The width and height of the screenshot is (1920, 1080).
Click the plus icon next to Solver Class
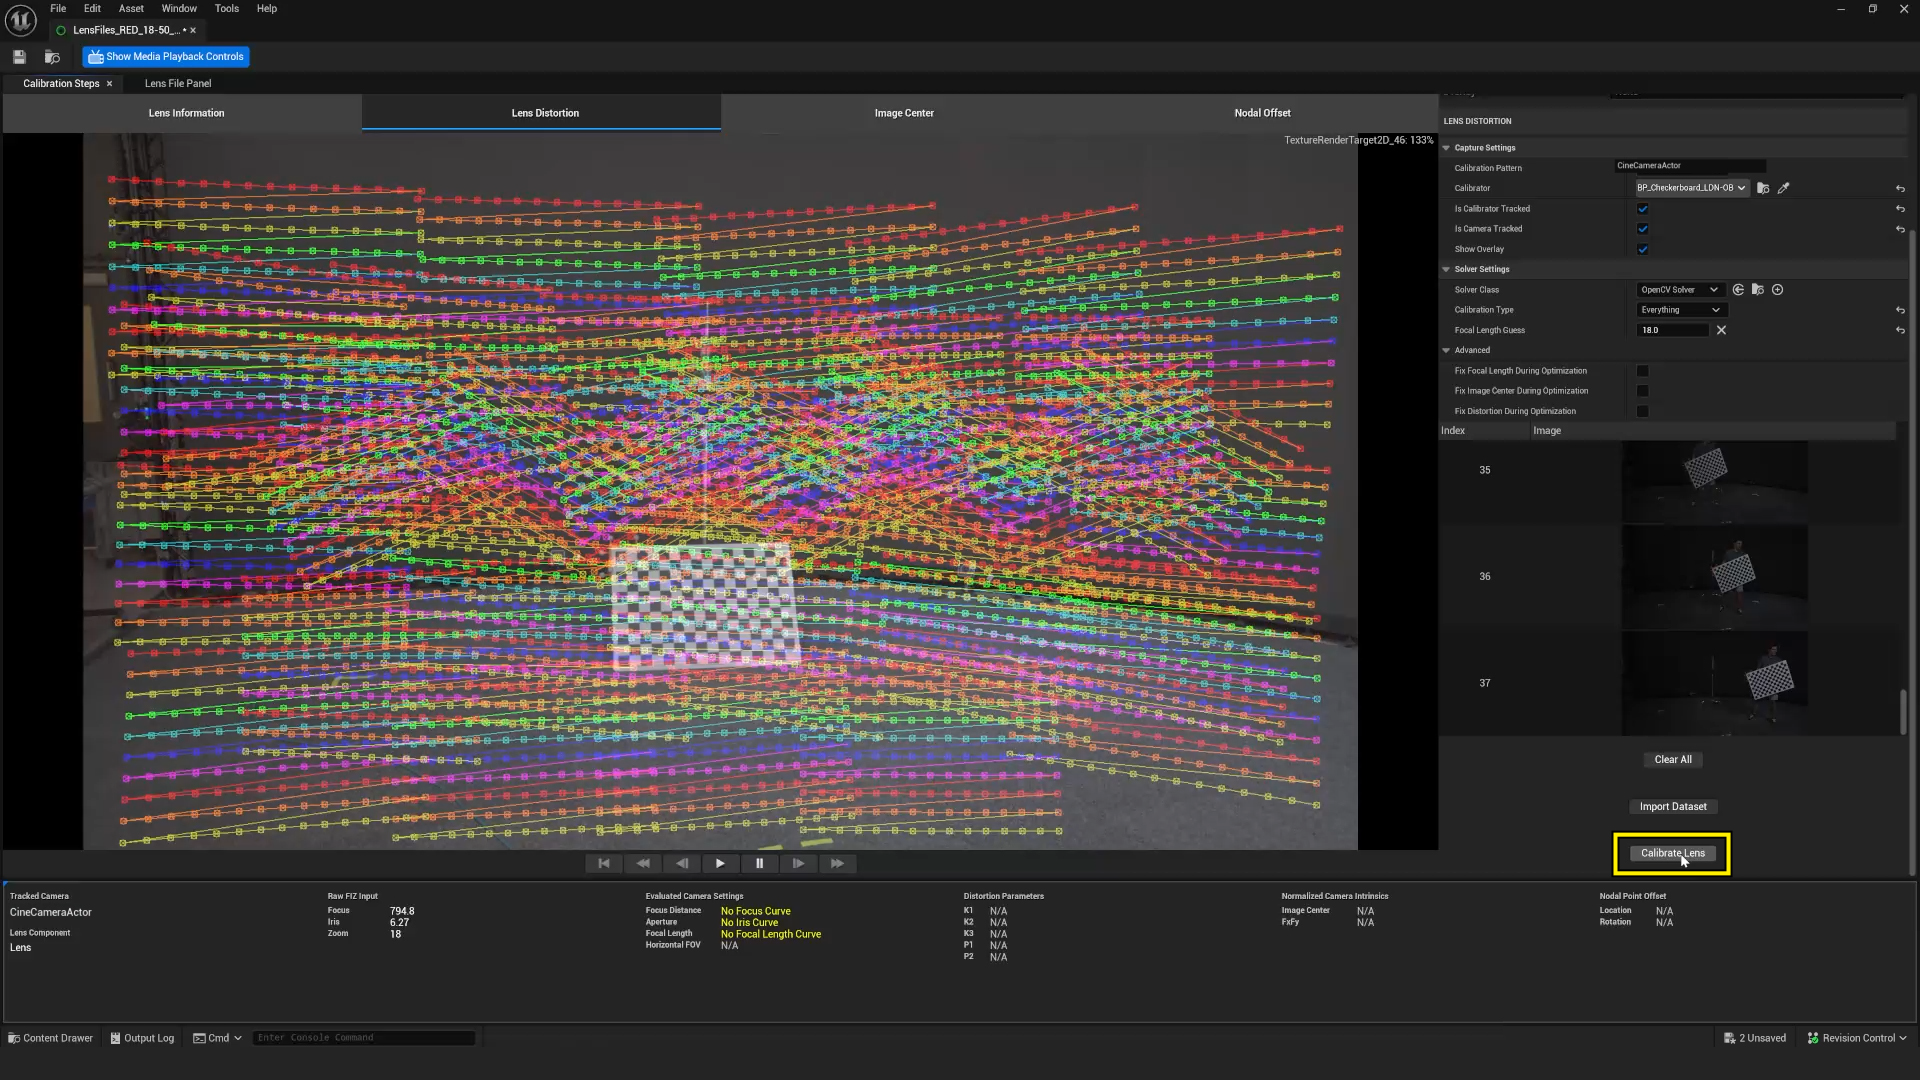coord(1777,290)
